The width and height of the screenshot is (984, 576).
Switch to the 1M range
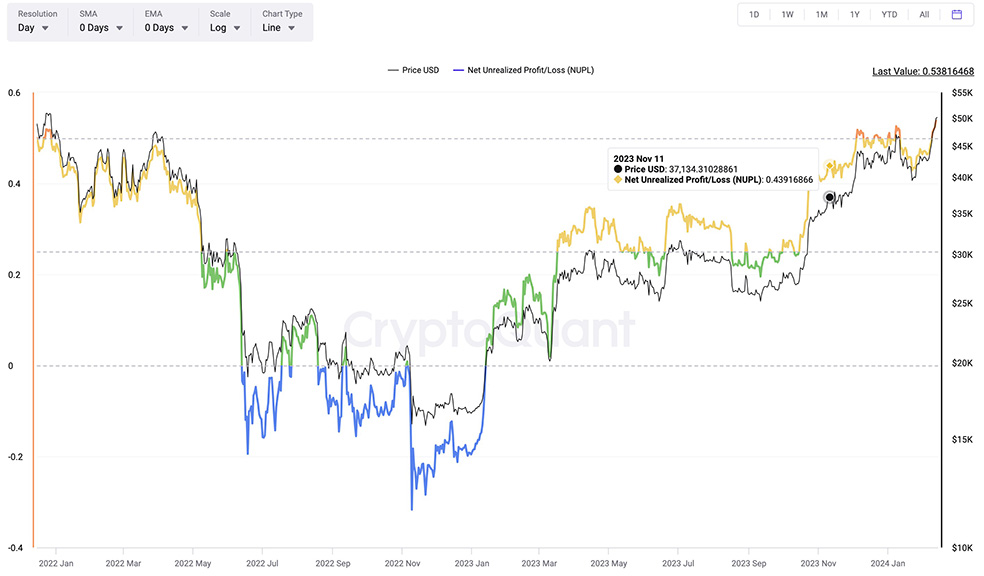coord(821,15)
